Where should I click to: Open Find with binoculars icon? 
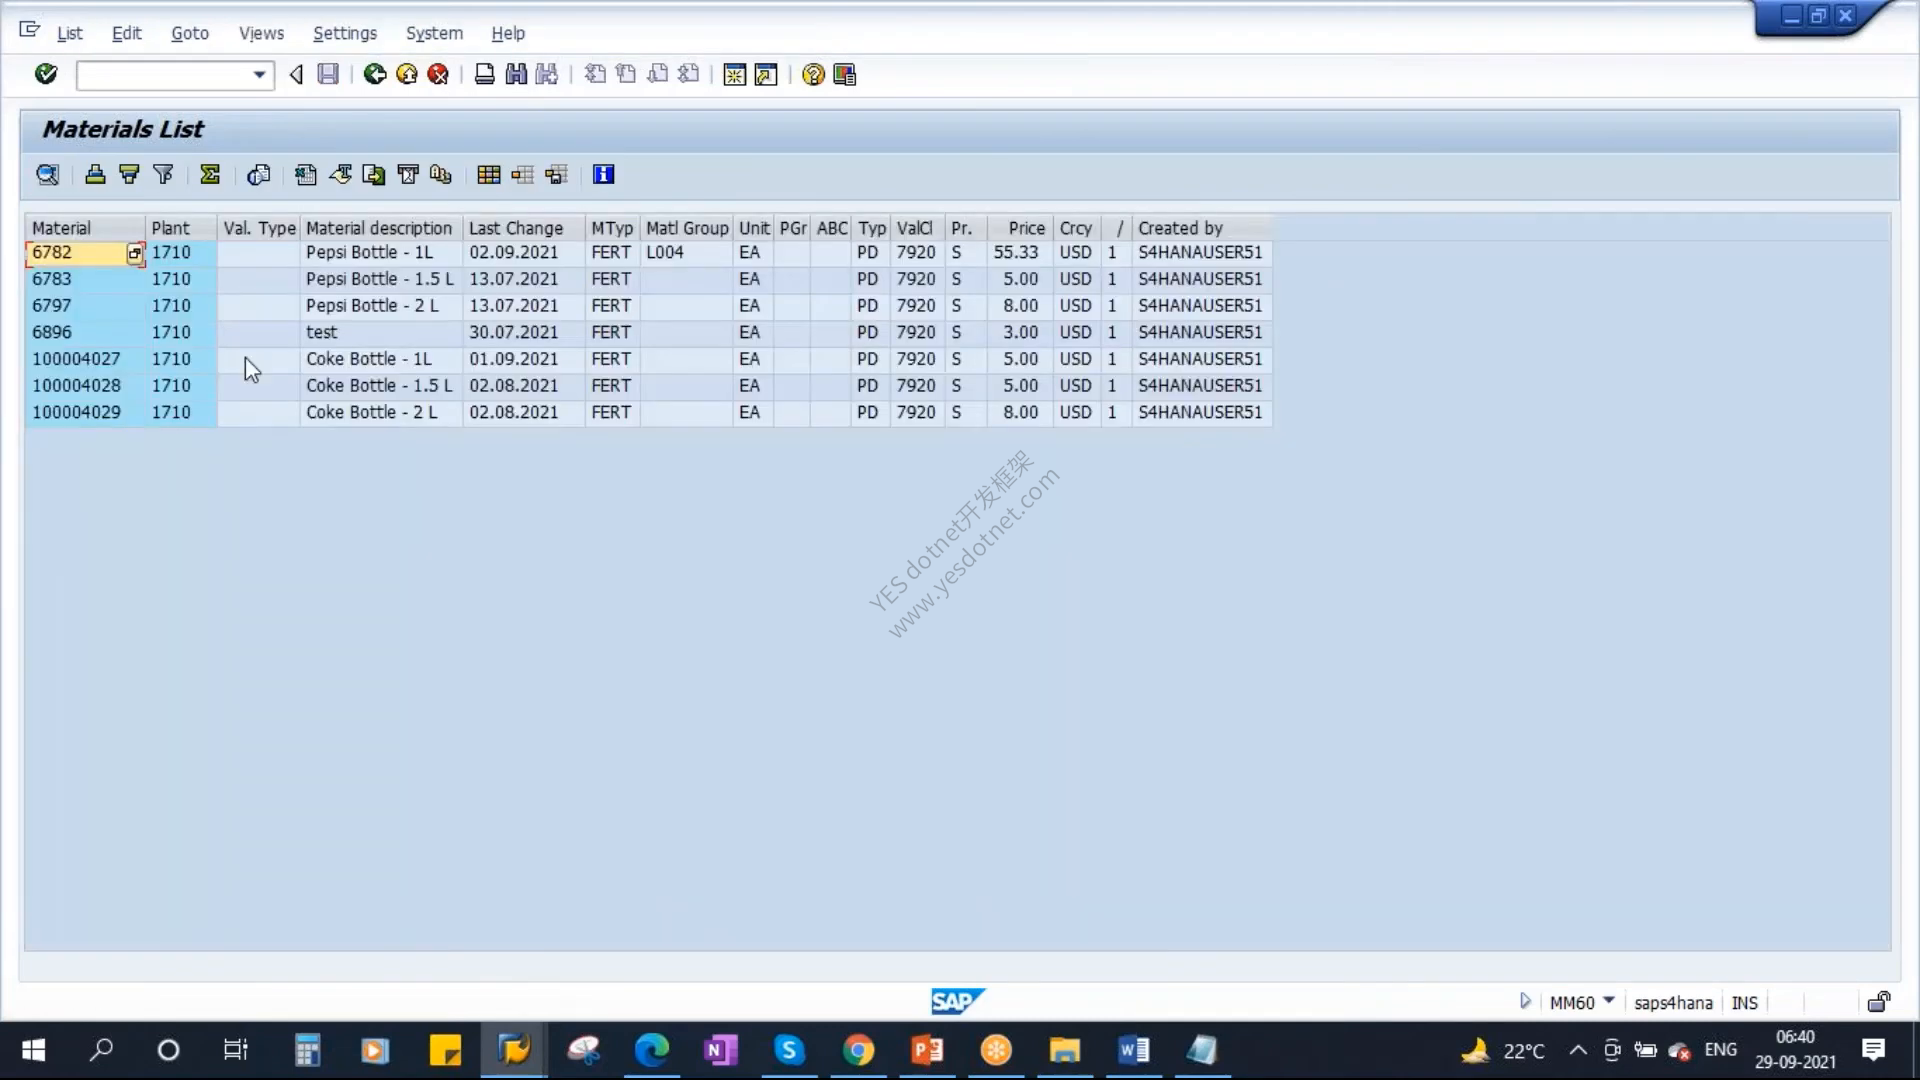516,74
